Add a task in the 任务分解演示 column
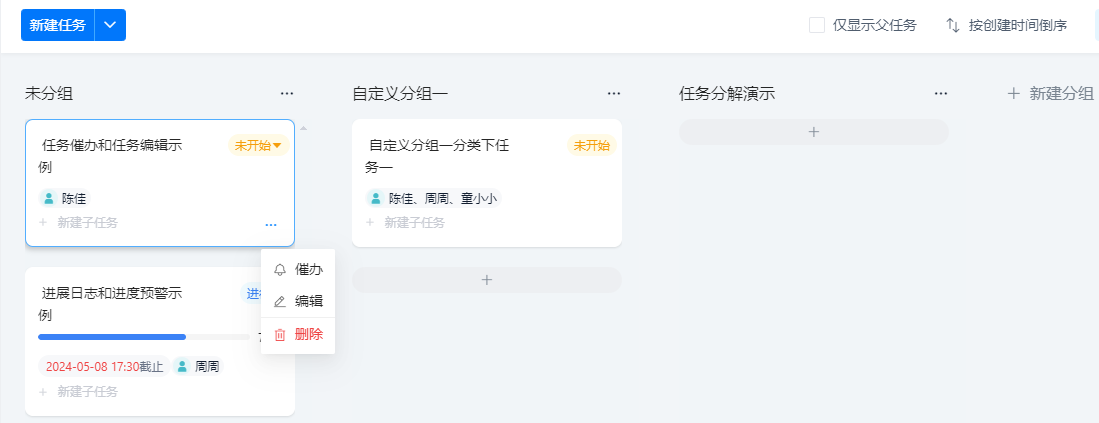Screen dimensions: 1099x423 814,132
